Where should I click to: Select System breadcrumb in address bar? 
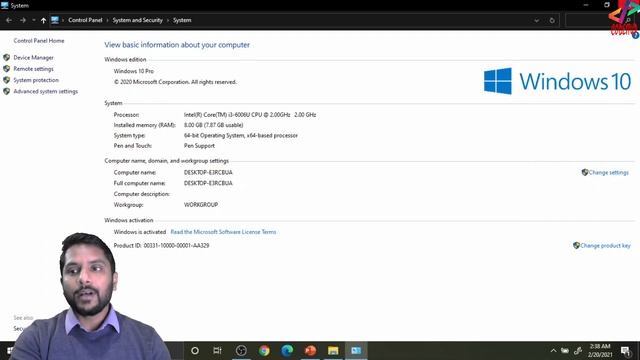click(182, 20)
